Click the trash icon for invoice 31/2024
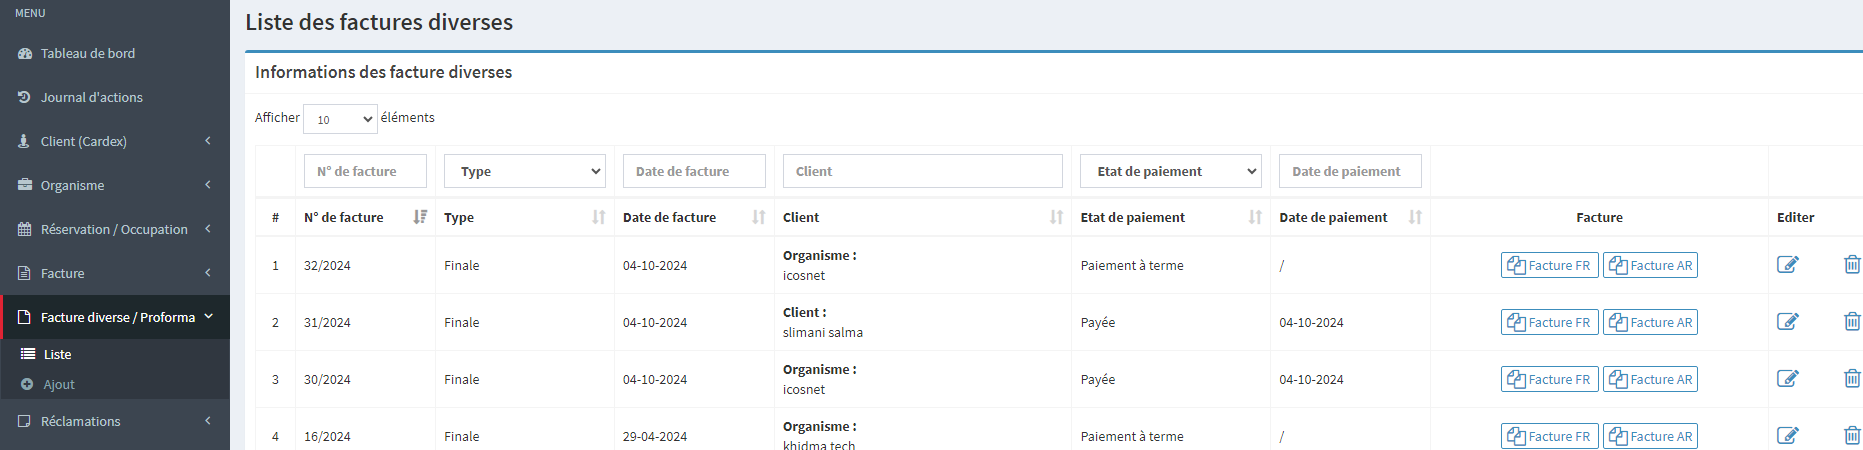 [x=1851, y=322]
